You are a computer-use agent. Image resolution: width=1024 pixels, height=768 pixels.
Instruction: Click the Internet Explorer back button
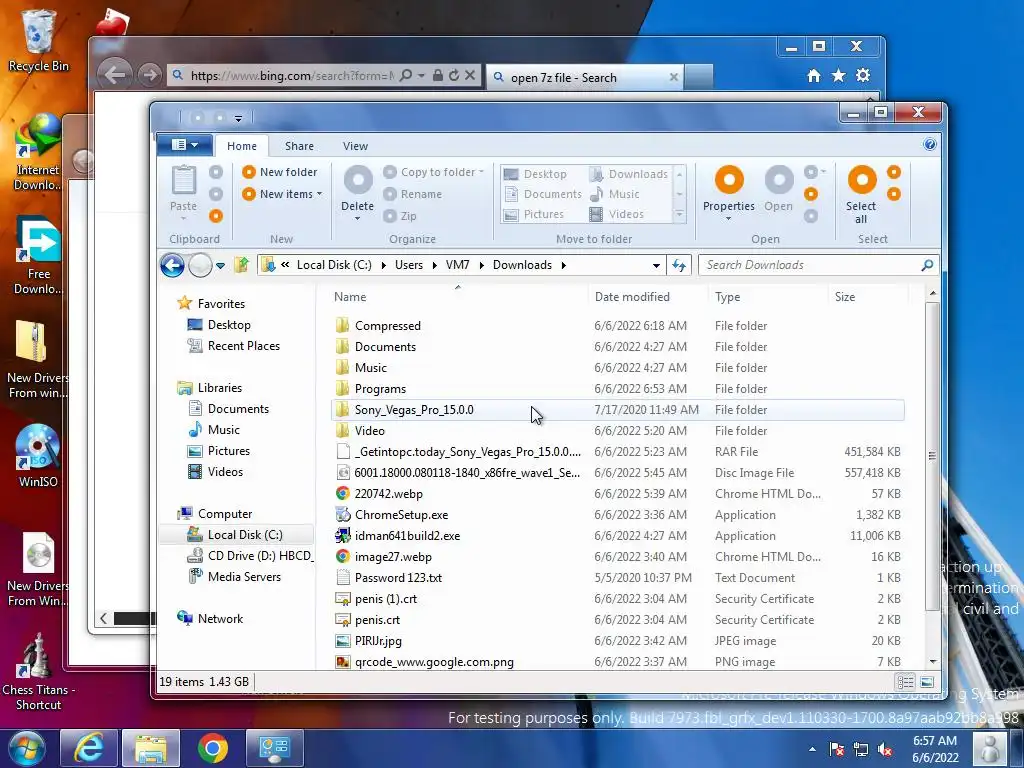(x=115, y=75)
